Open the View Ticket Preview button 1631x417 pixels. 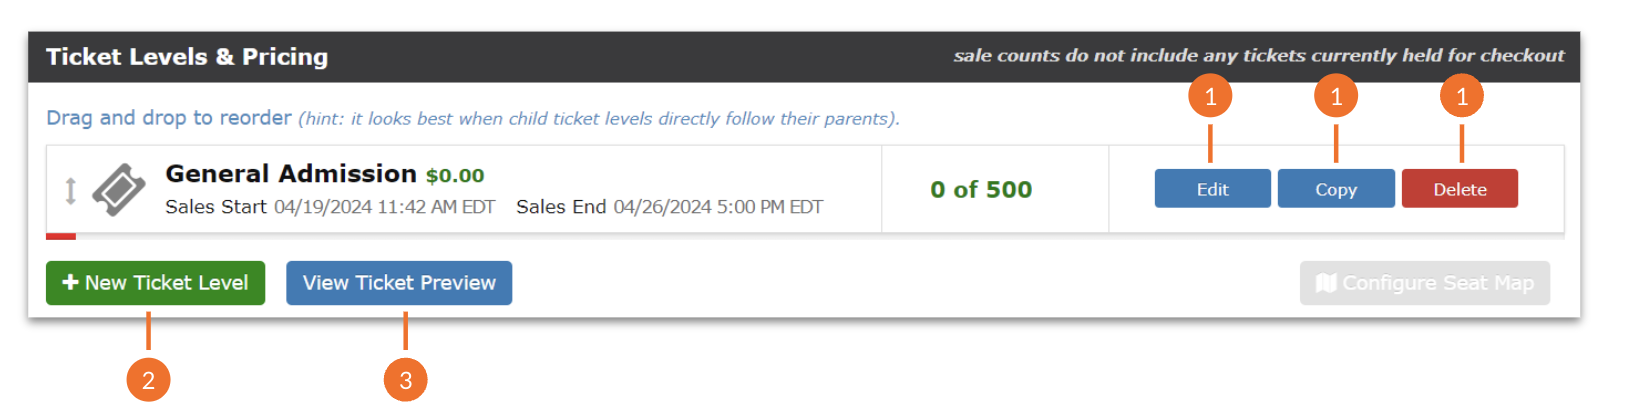pos(399,283)
